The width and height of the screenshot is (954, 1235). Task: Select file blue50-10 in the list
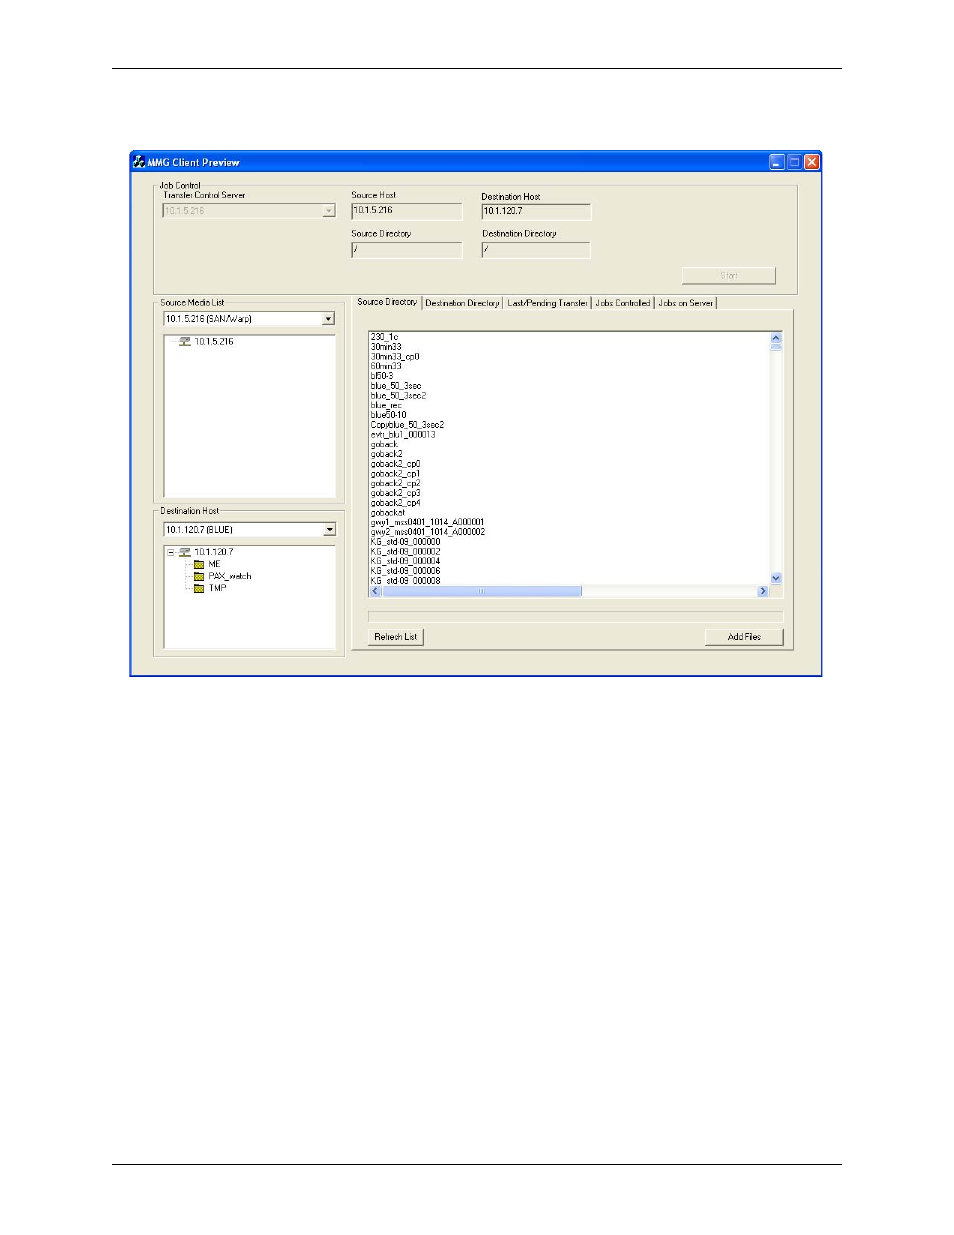pyautogui.click(x=389, y=415)
